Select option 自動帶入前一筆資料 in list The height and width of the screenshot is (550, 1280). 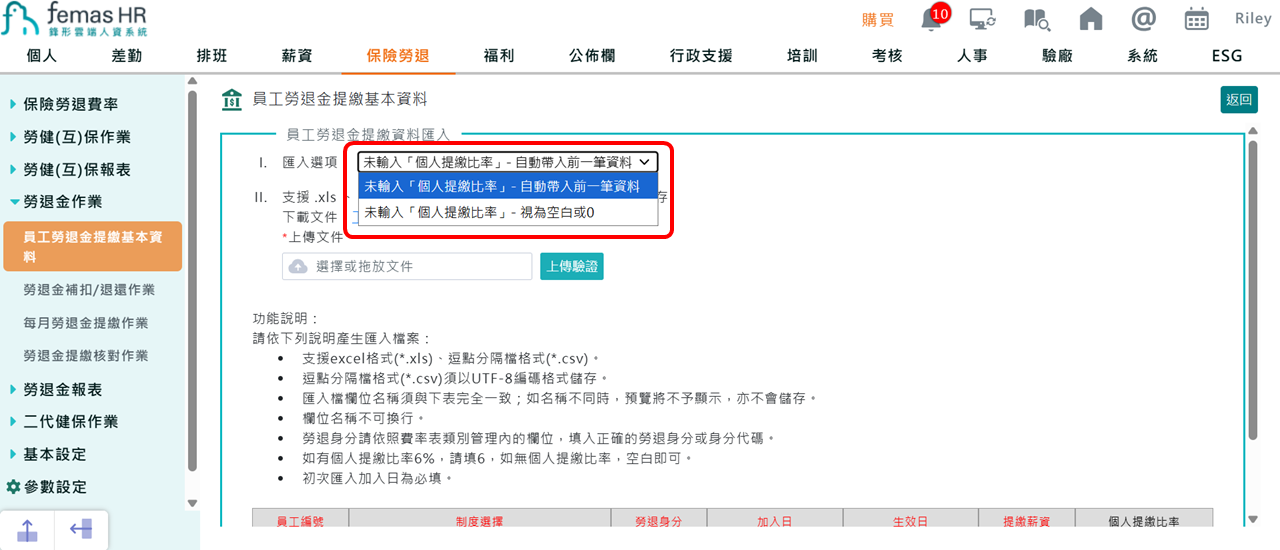click(509, 186)
